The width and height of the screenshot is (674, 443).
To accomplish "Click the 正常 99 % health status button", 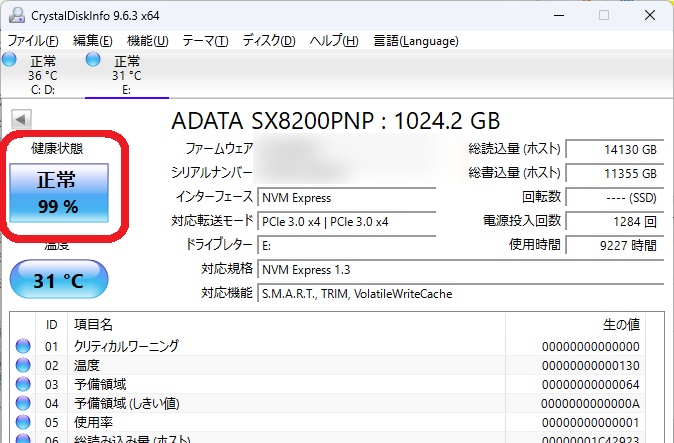I will coord(59,192).
